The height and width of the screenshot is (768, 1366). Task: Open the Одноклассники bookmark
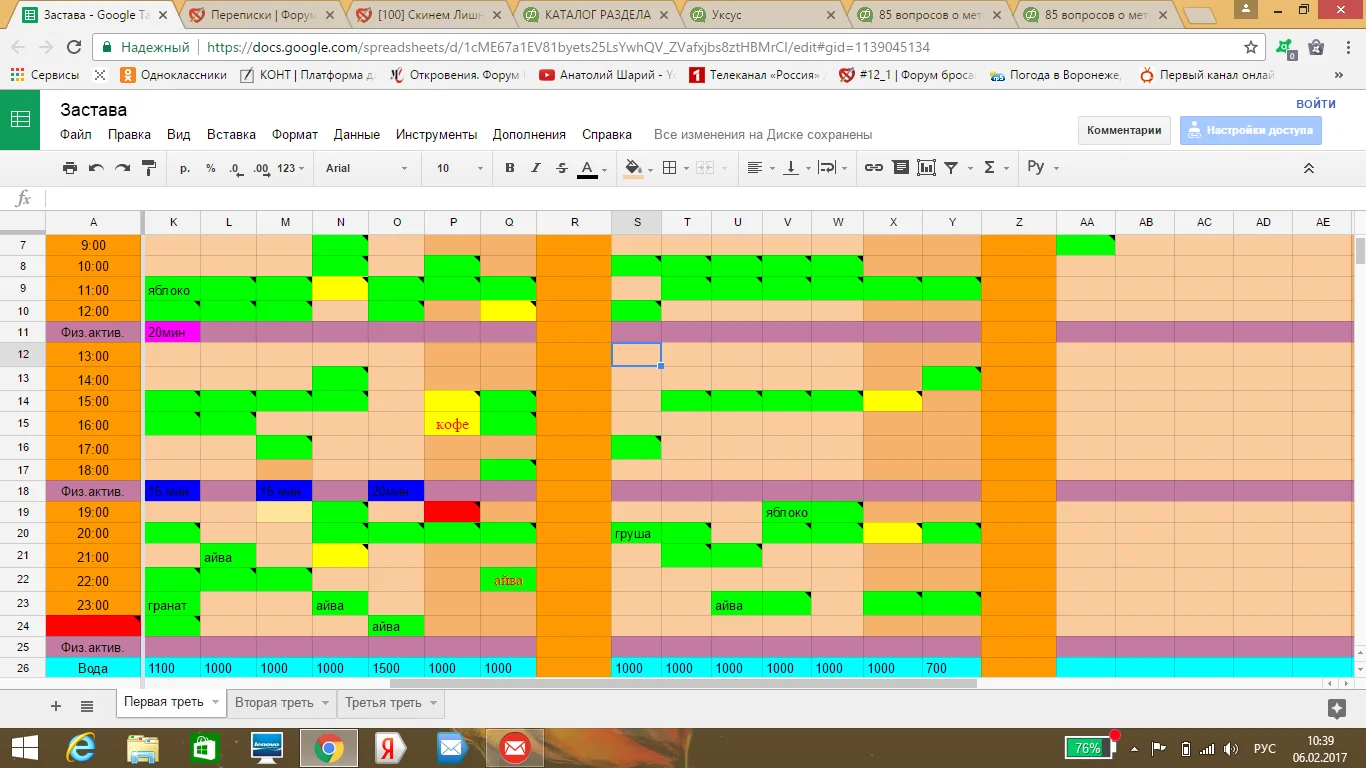173,75
